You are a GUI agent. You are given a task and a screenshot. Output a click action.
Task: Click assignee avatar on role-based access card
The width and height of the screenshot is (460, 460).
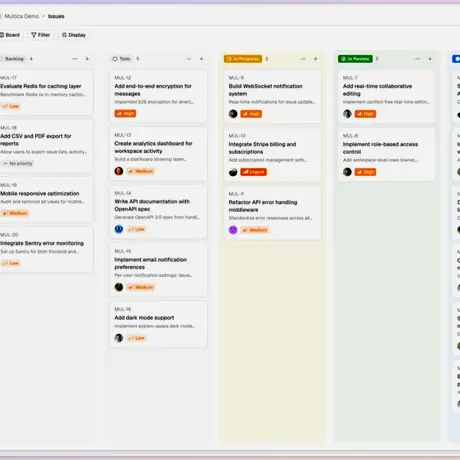tap(347, 172)
